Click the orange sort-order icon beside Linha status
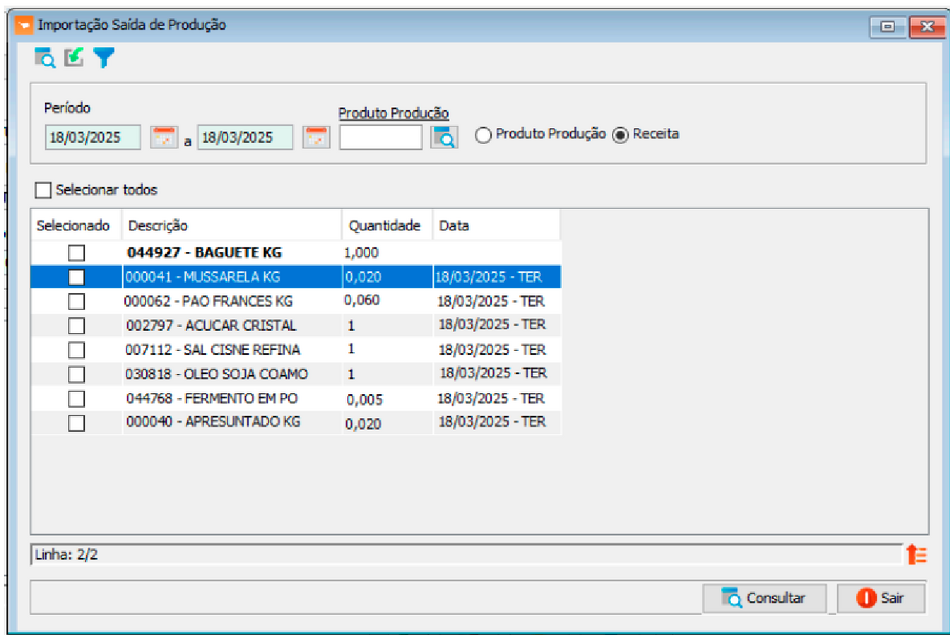The image size is (950, 635). (916, 554)
